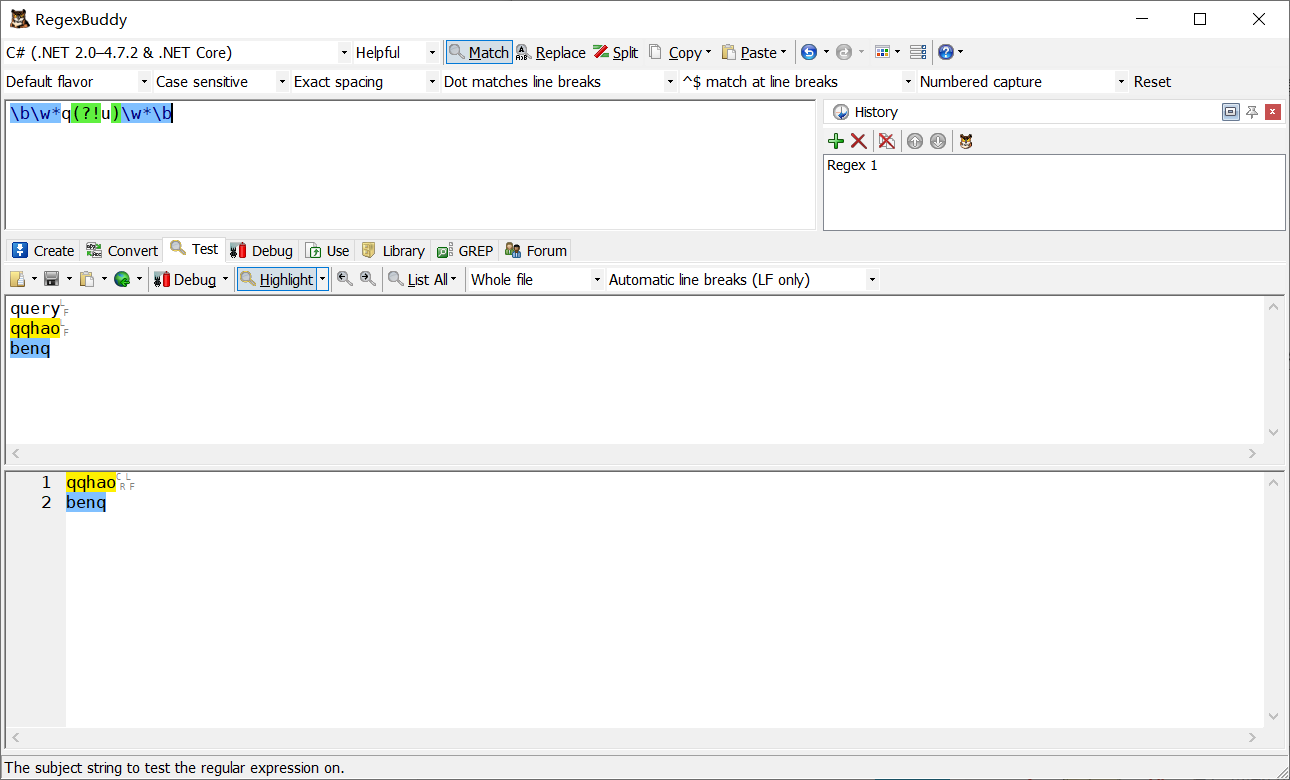Viewport: 1290px width, 780px height.
Task: Clear all history with the crossed-pages icon
Action: pyautogui.click(x=886, y=141)
